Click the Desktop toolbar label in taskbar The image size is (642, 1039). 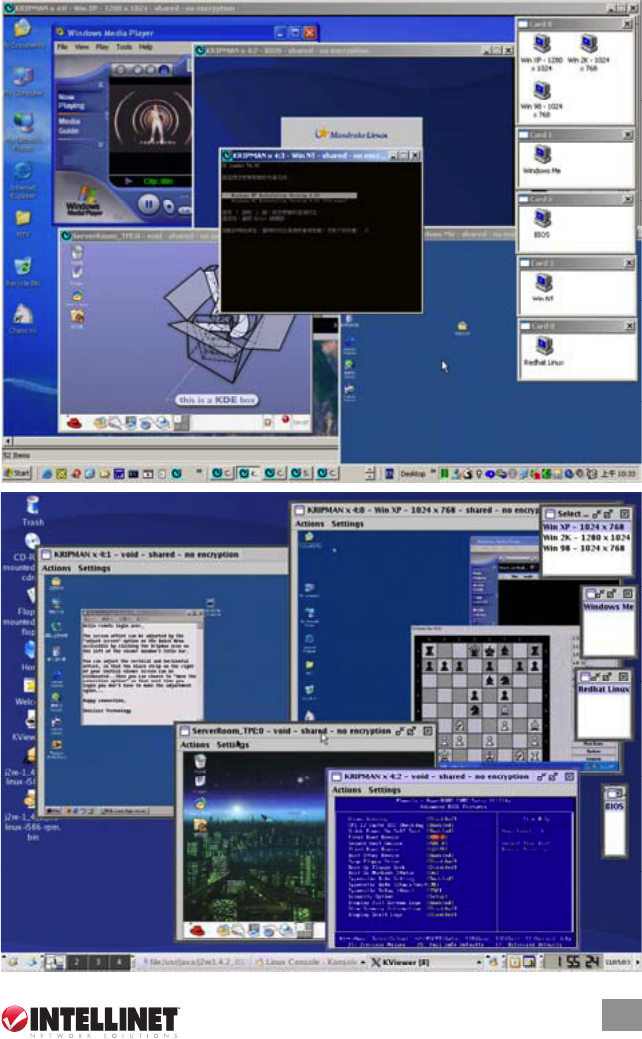point(413,474)
